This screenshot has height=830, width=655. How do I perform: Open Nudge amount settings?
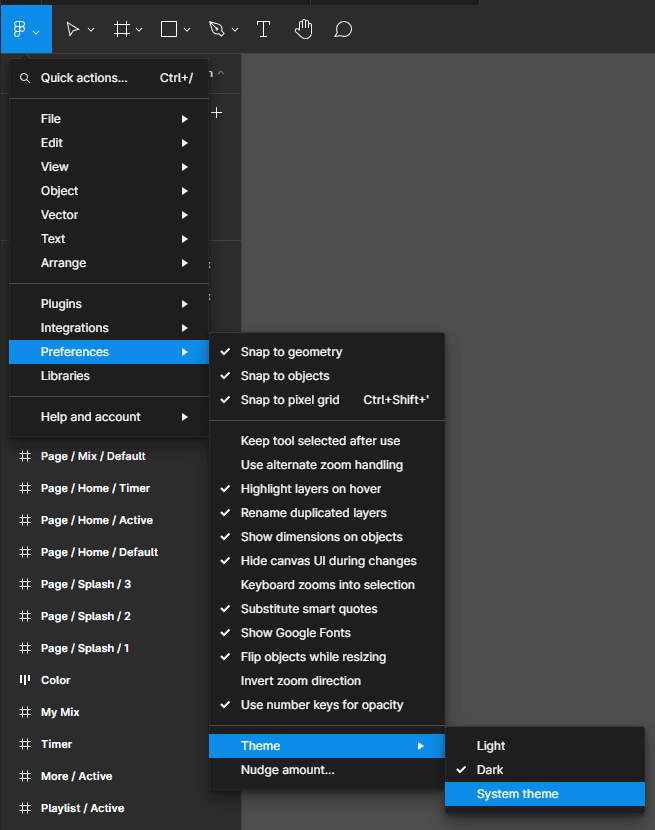[x=287, y=770]
